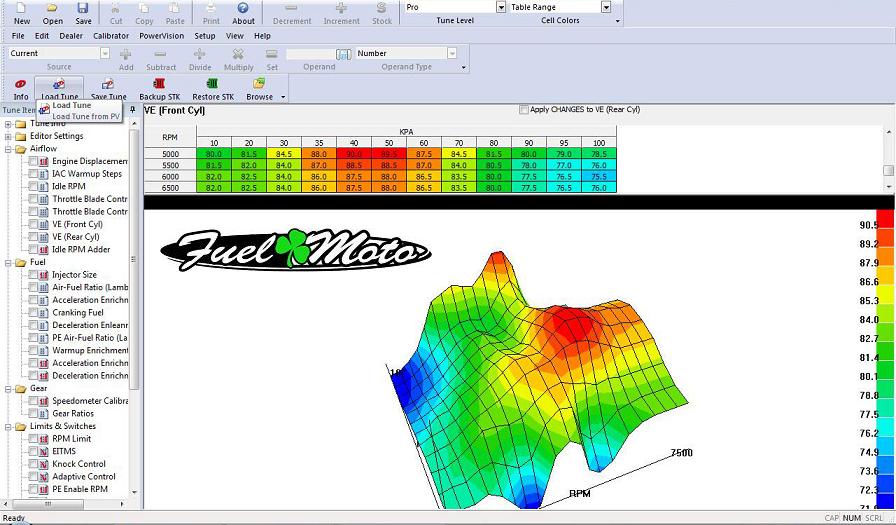Click the Info icon
Viewport: 896px width, 525px height.
point(21,84)
